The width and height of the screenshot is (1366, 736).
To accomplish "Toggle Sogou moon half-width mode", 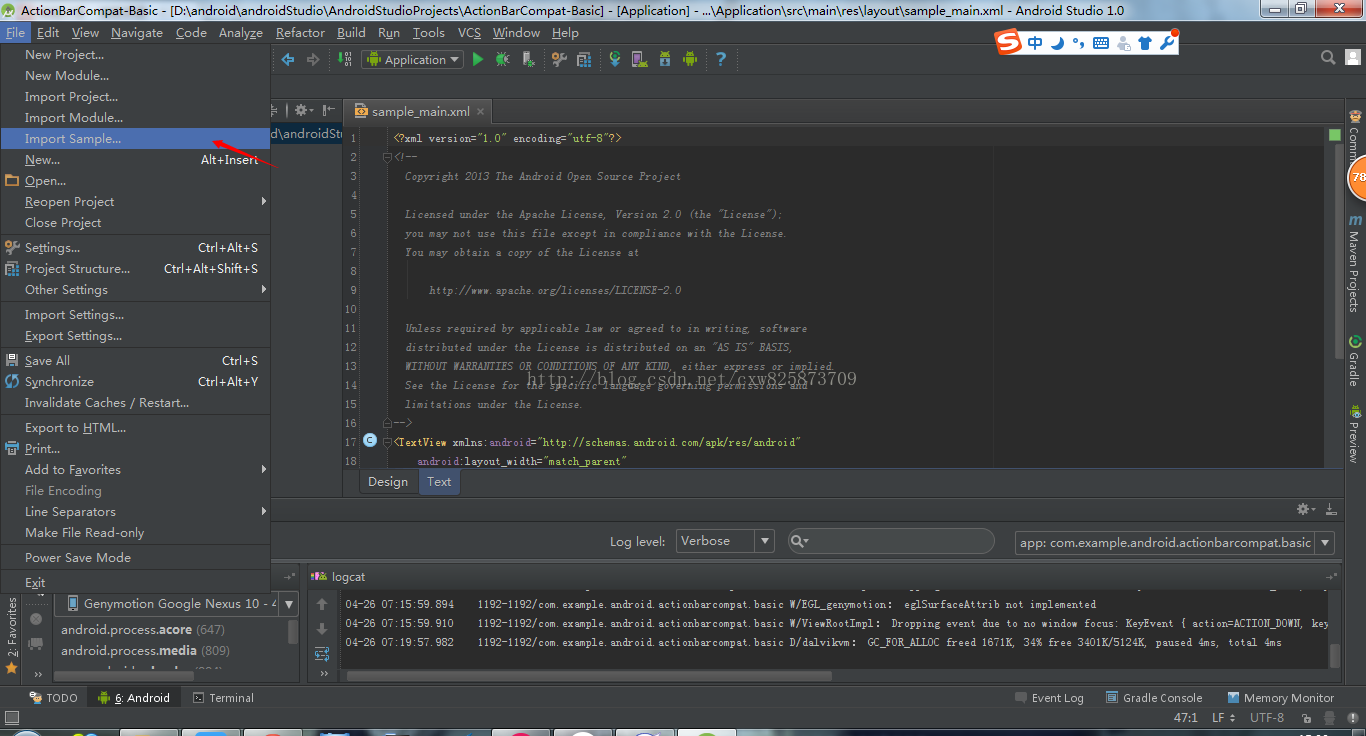I will 1056,43.
